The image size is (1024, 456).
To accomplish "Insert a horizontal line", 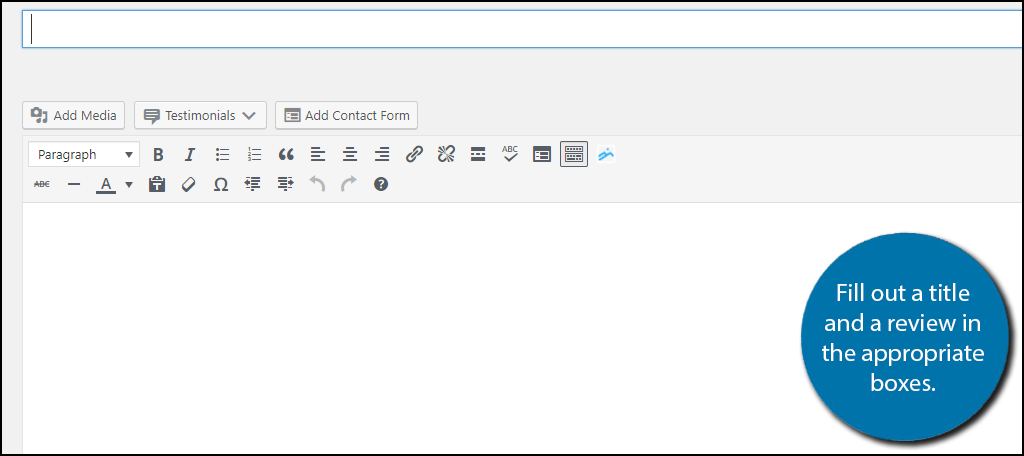I will click(x=74, y=185).
